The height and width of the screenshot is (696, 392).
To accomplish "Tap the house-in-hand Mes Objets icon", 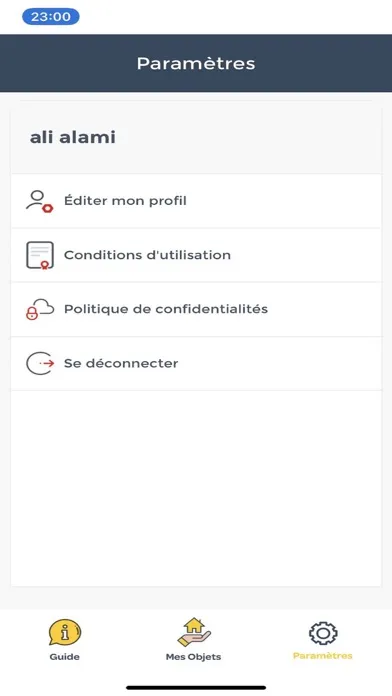I will 194,632.
